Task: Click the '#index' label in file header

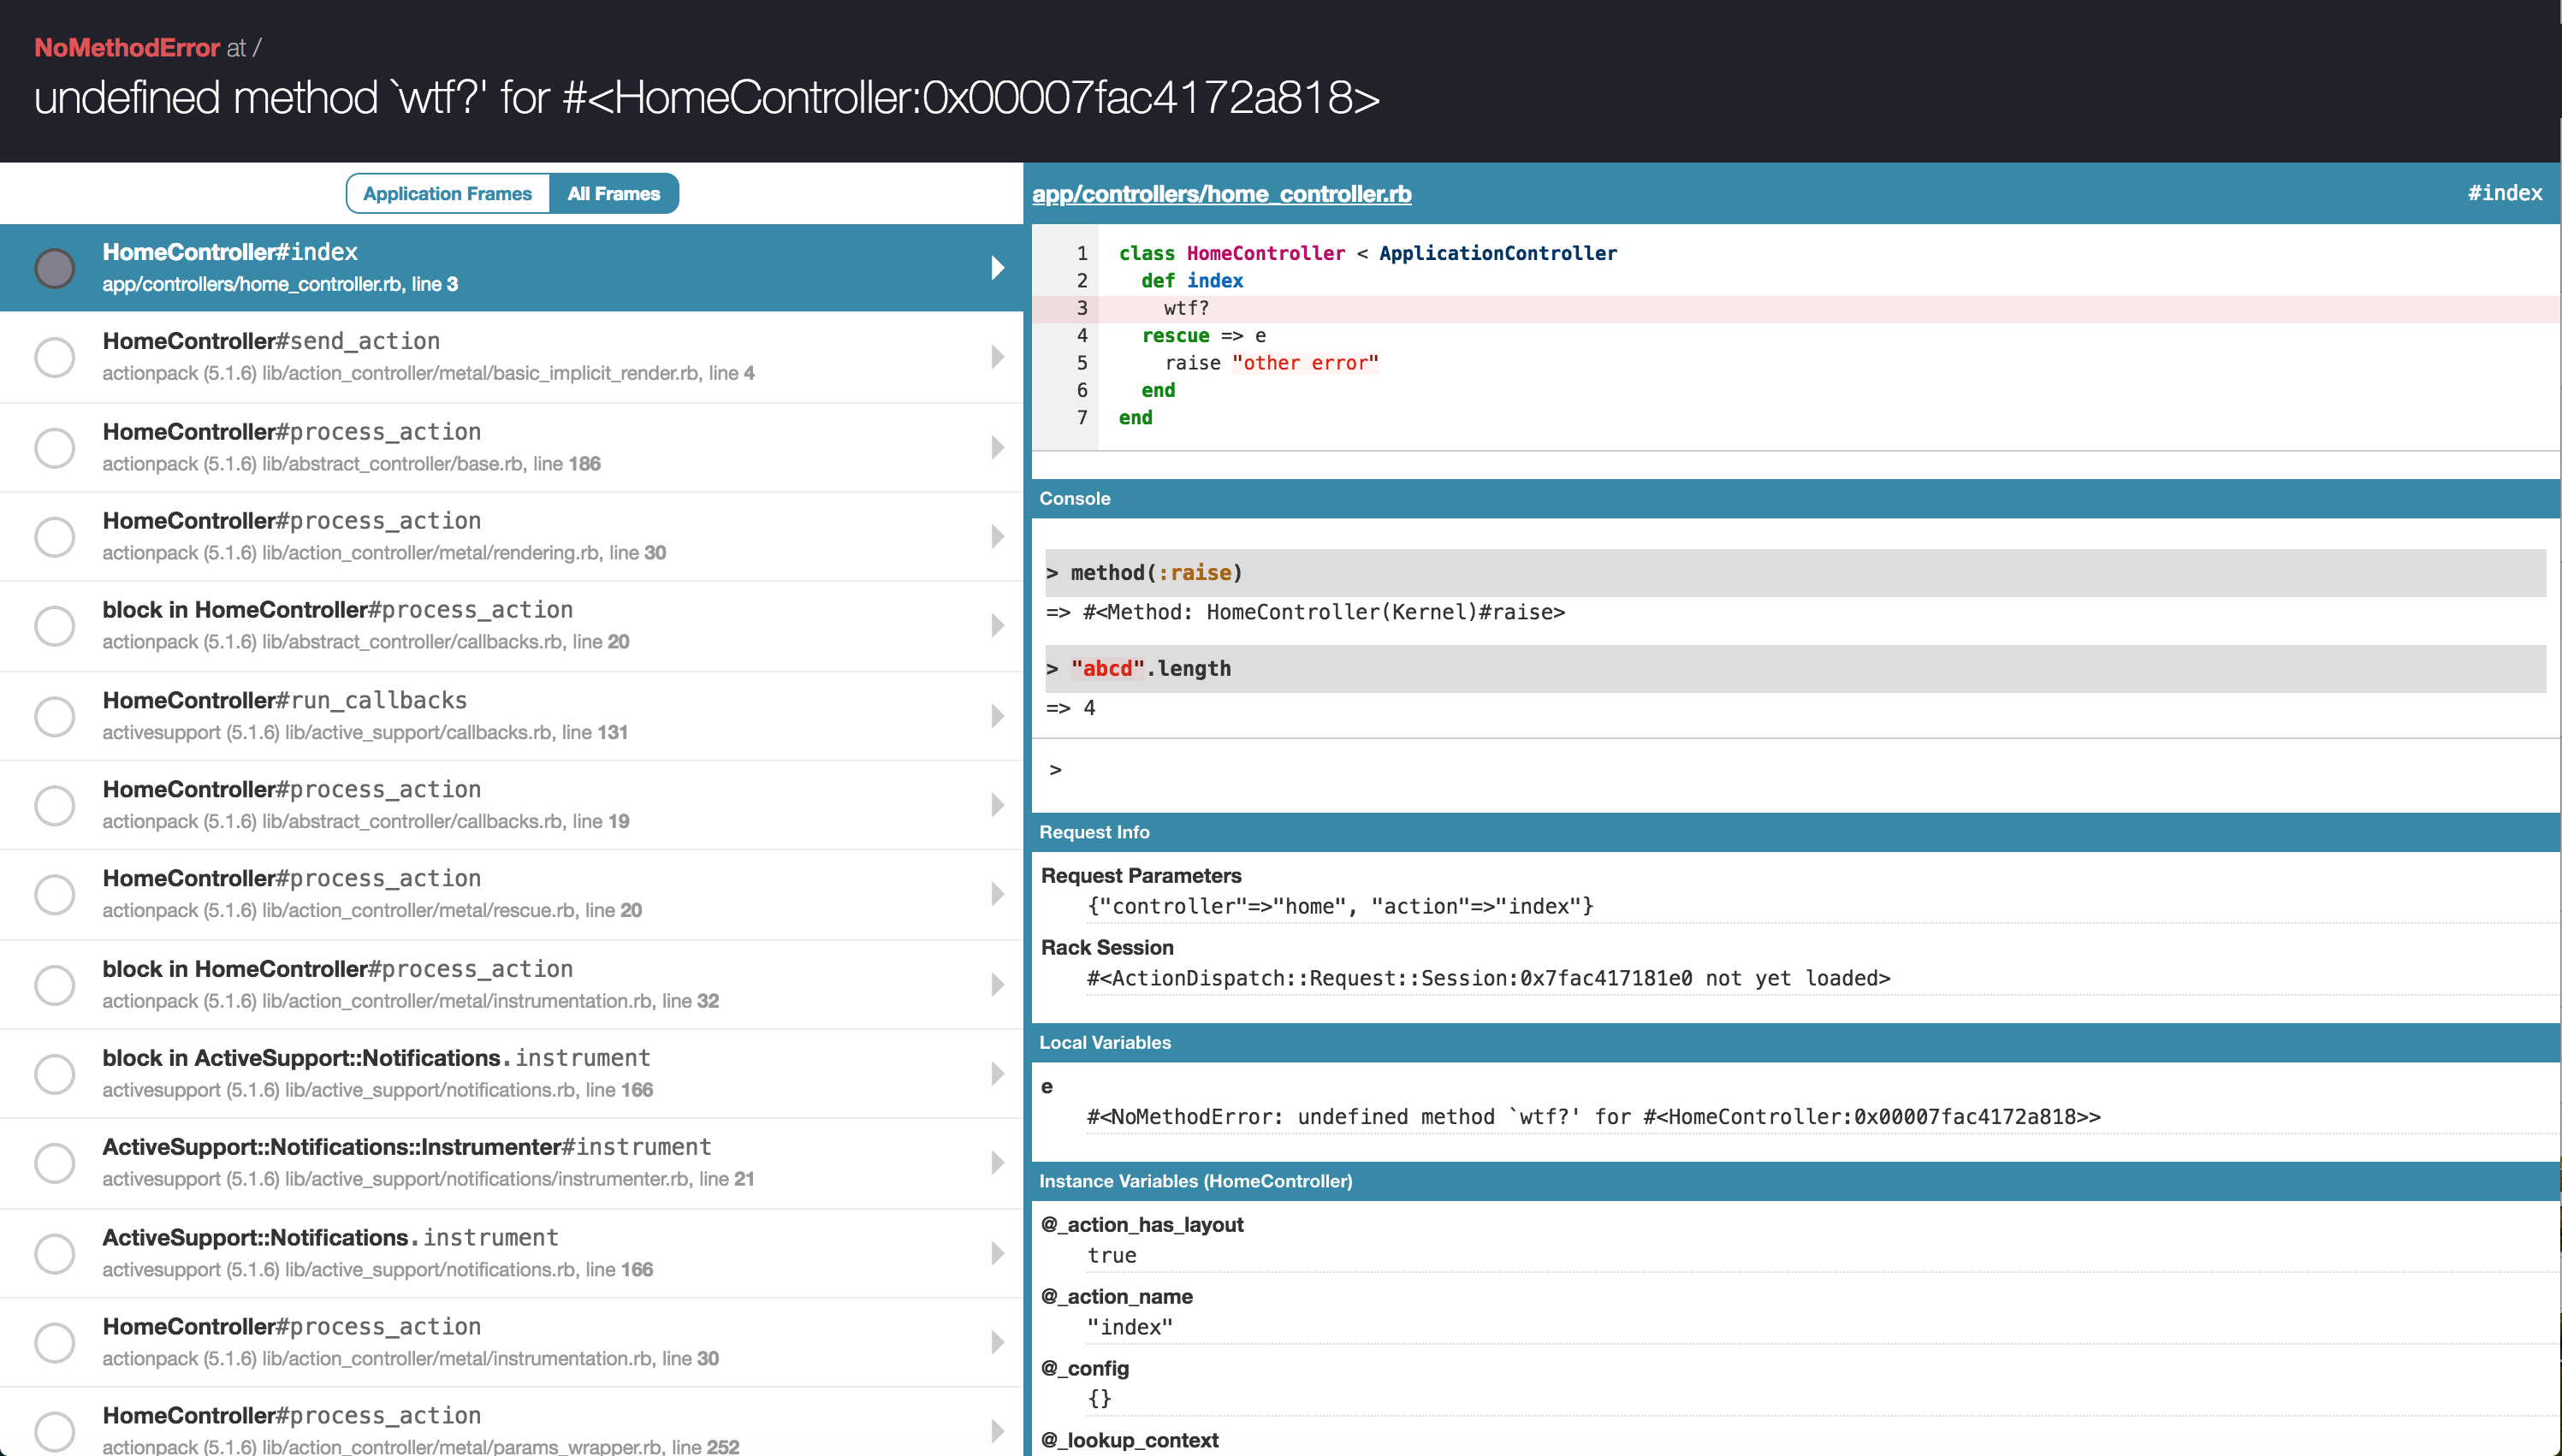Action: [x=2504, y=193]
